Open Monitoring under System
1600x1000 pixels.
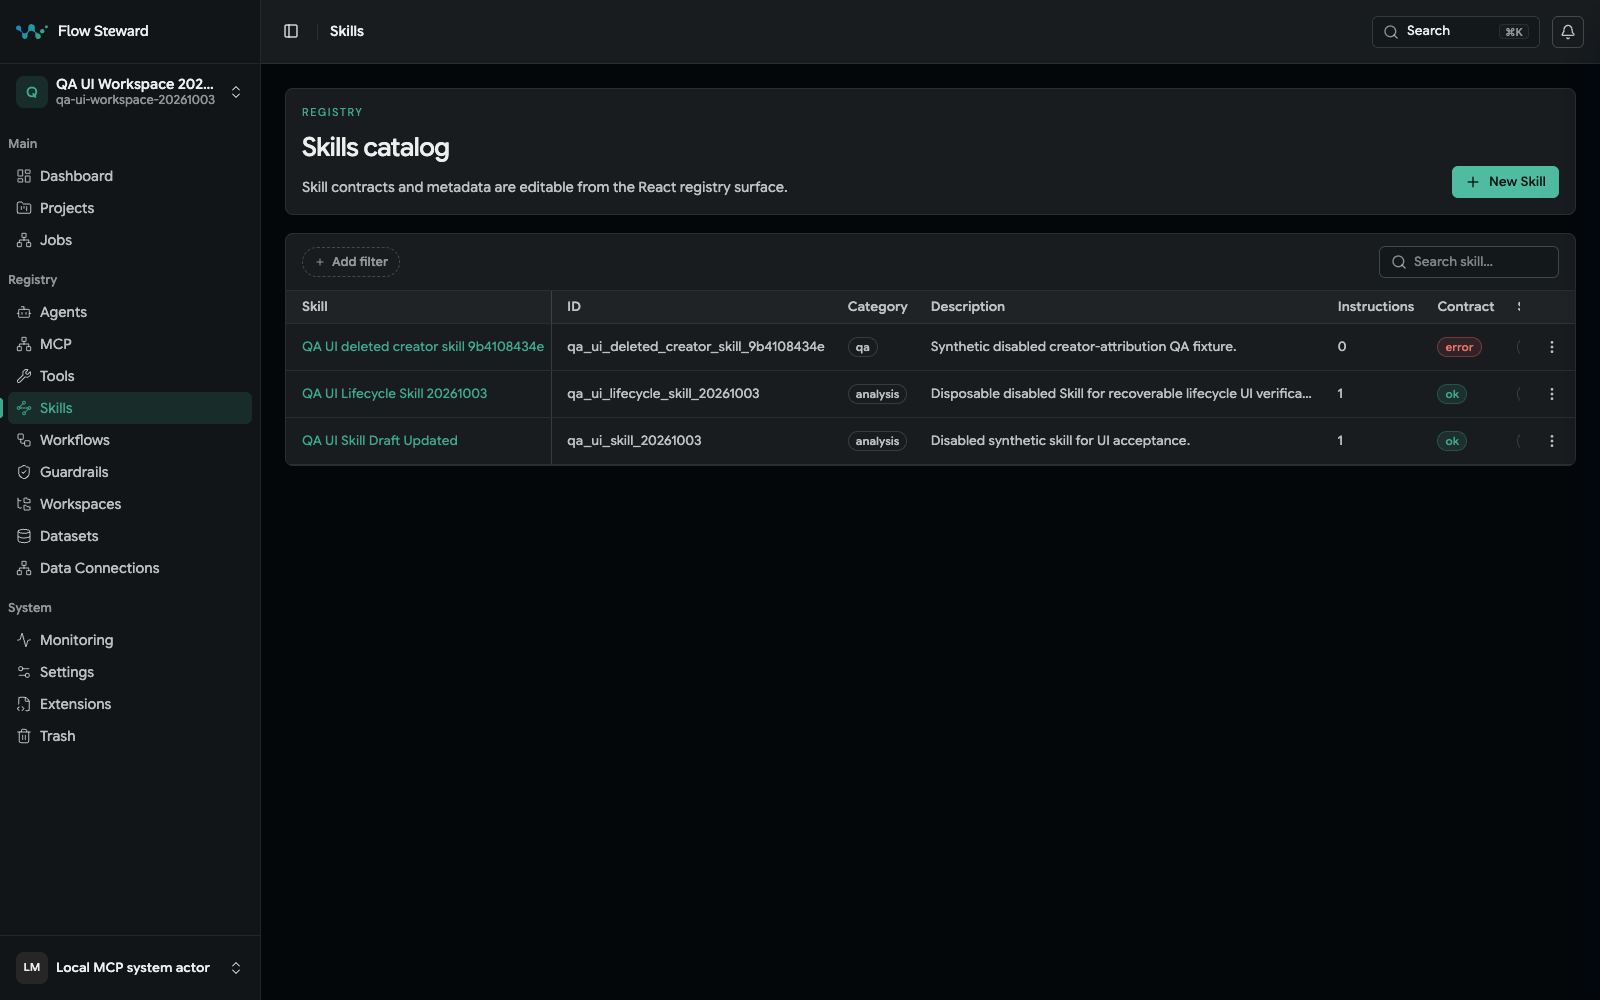tap(130, 640)
